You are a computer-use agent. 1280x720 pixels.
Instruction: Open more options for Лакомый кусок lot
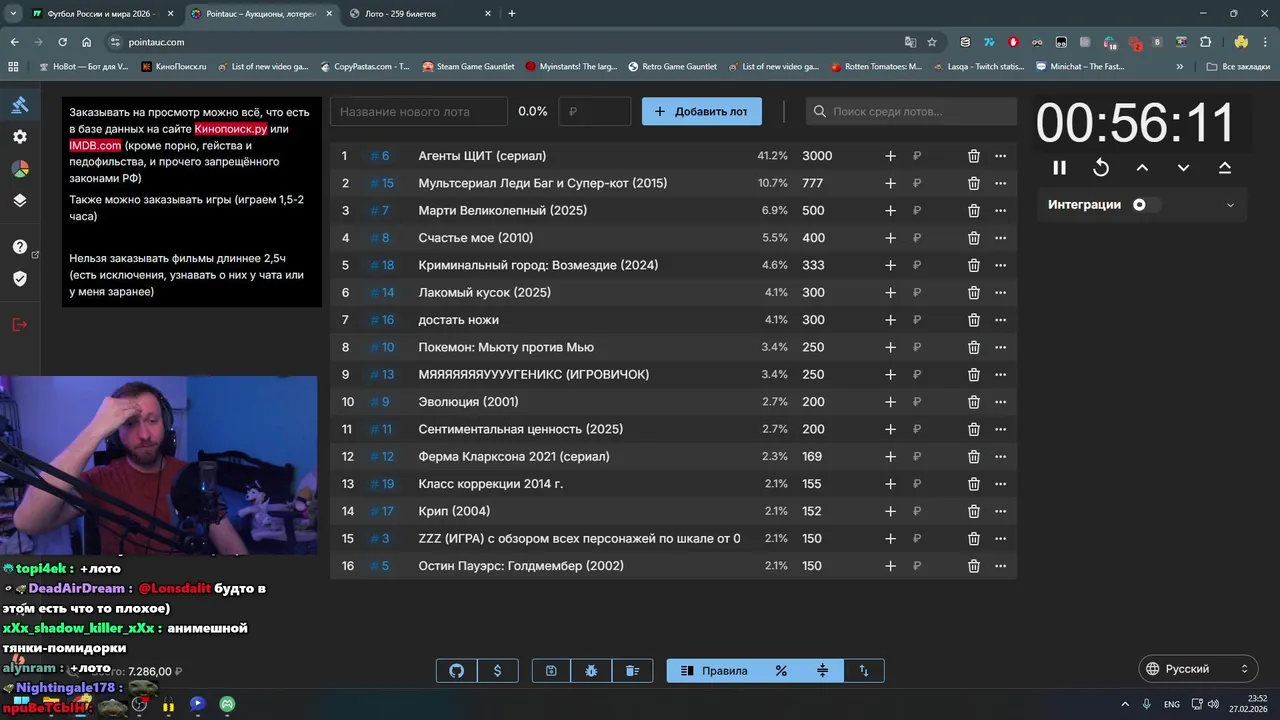coord(1000,293)
